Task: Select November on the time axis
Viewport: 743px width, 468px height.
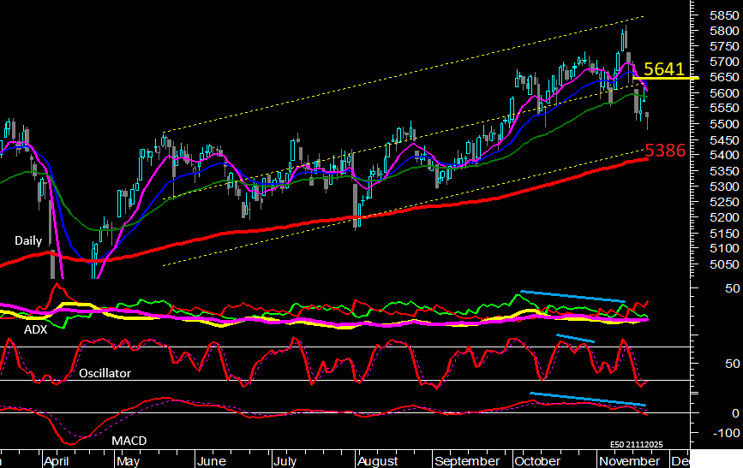Action: pyautogui.click(x=629, y=461)
